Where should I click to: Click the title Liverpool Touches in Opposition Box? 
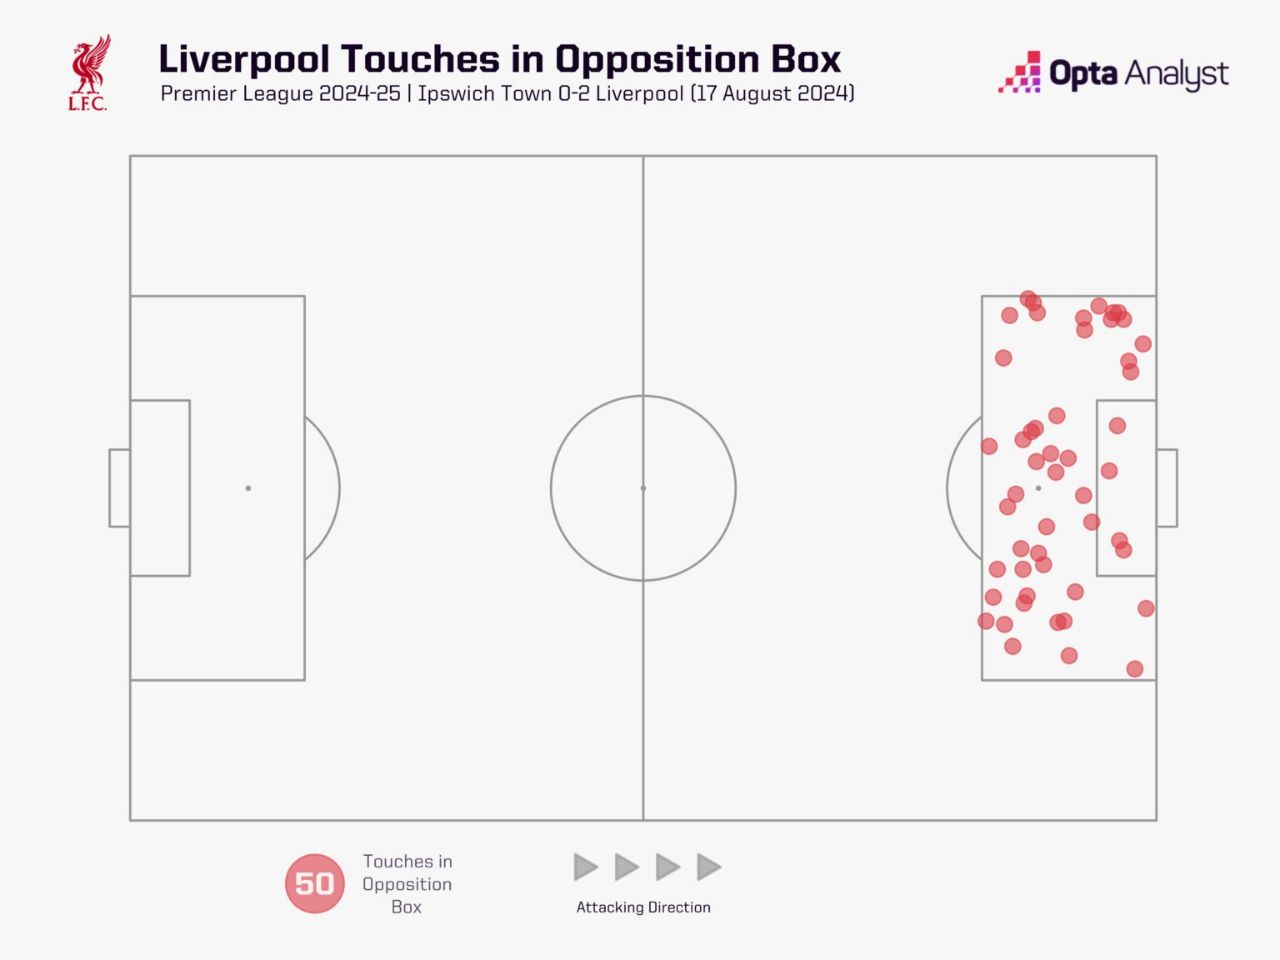499,59
